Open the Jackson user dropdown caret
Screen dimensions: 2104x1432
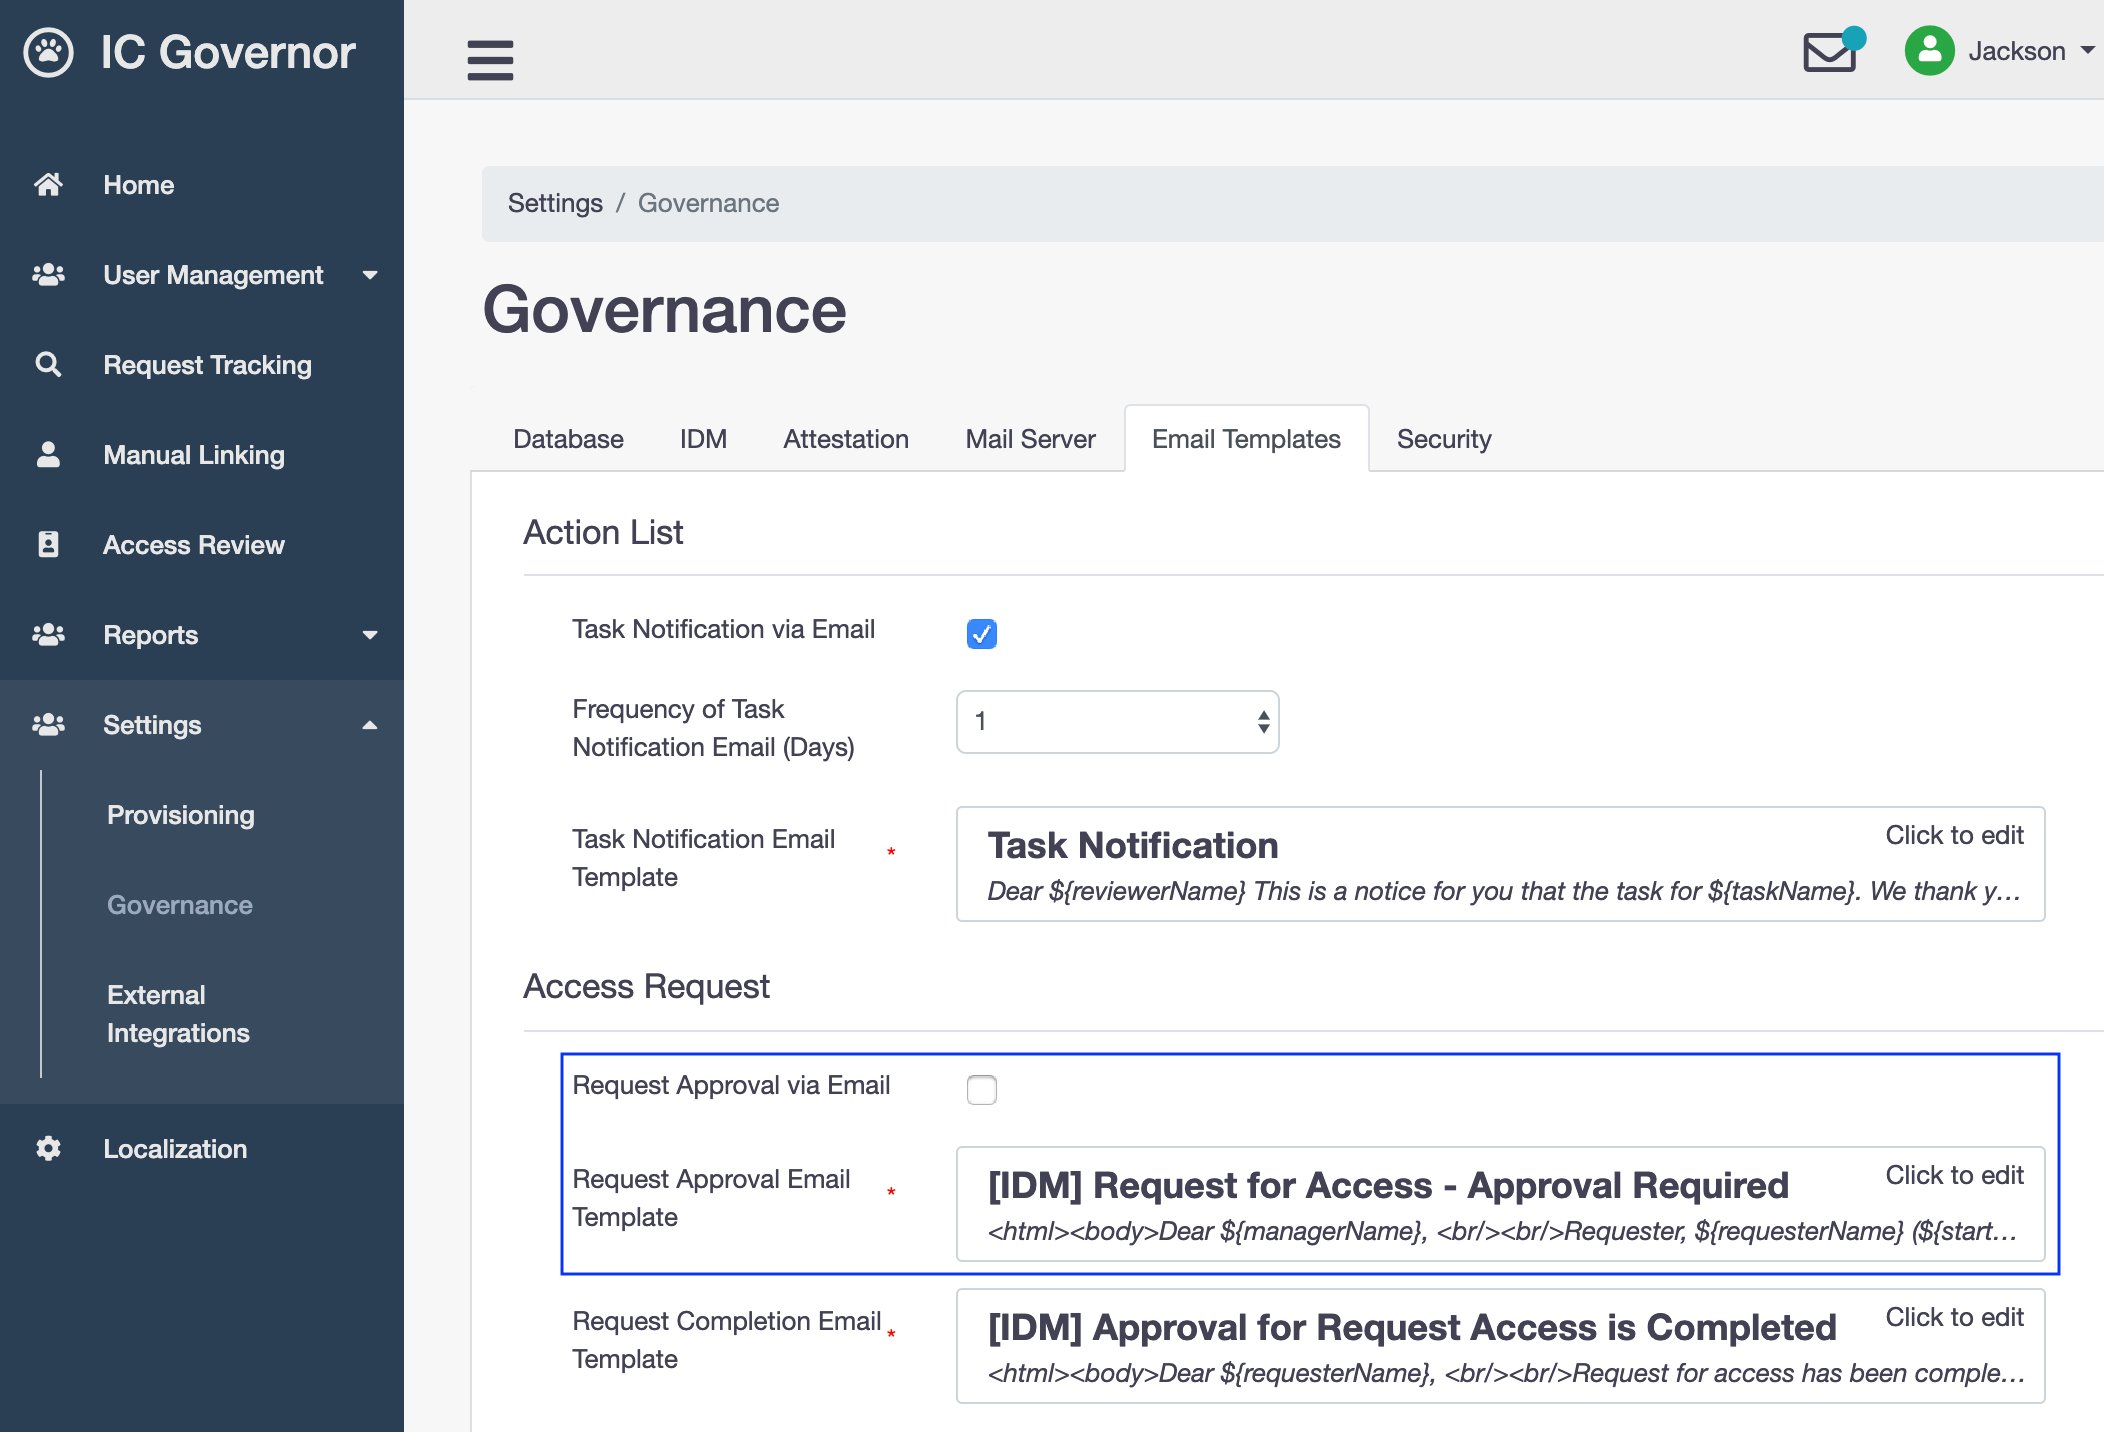click(2088, 50)
